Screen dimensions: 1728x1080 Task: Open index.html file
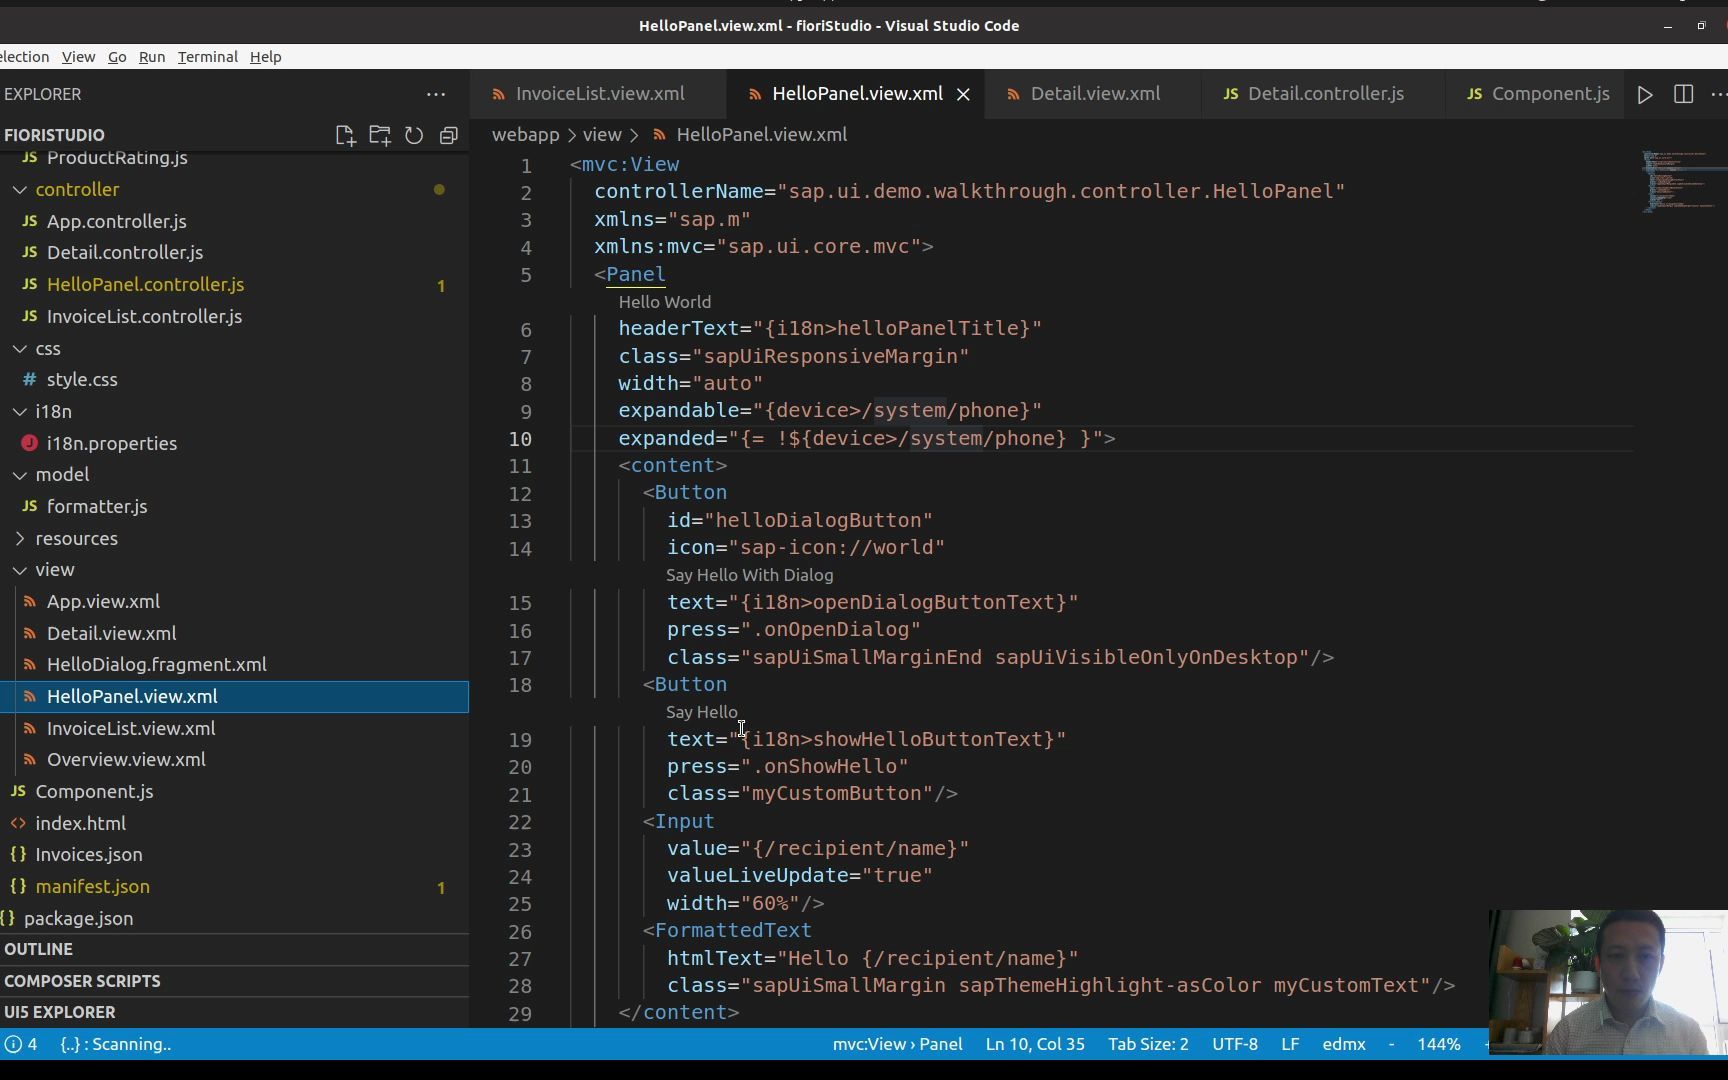click(x=80, y=824)
